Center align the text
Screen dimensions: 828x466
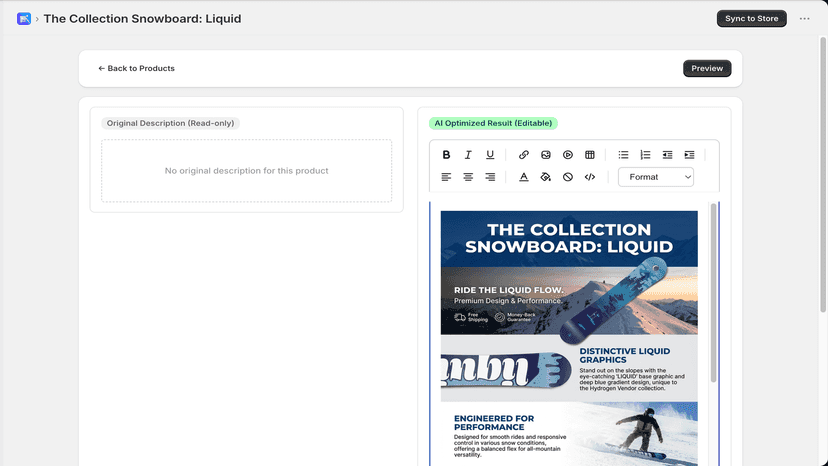[x=468, y=177]
